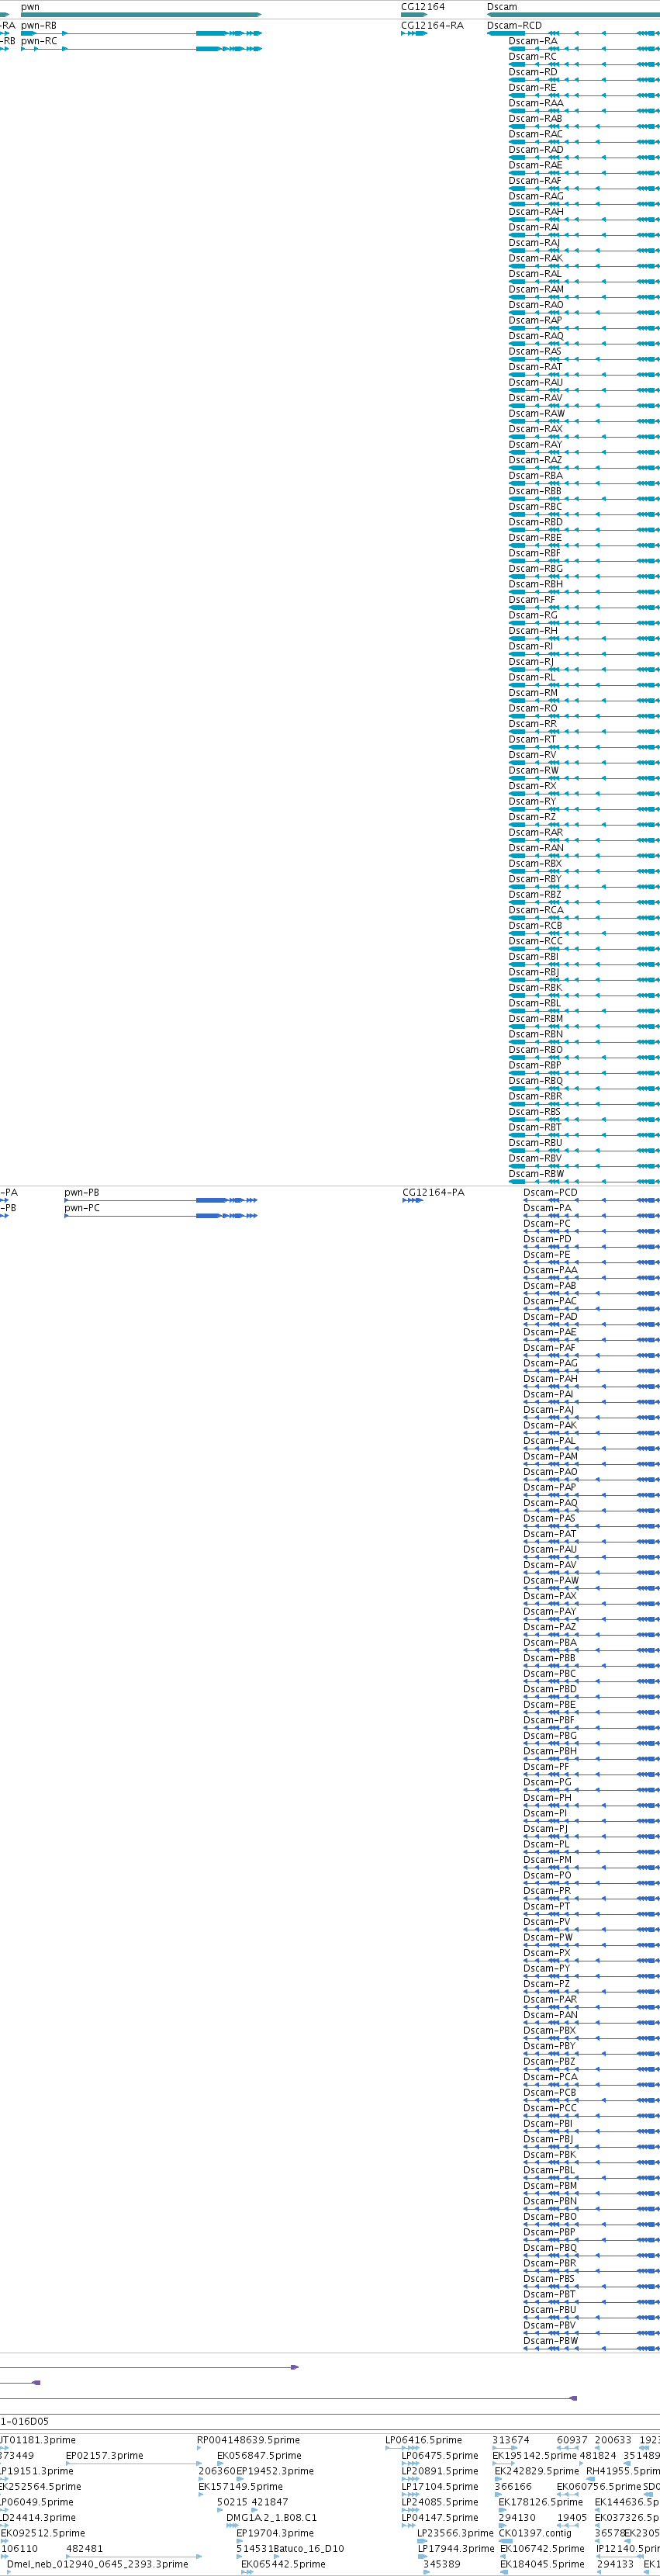Click the Dscam gene label
Viewport: 660px width, 2576px height.
(502, 7)
